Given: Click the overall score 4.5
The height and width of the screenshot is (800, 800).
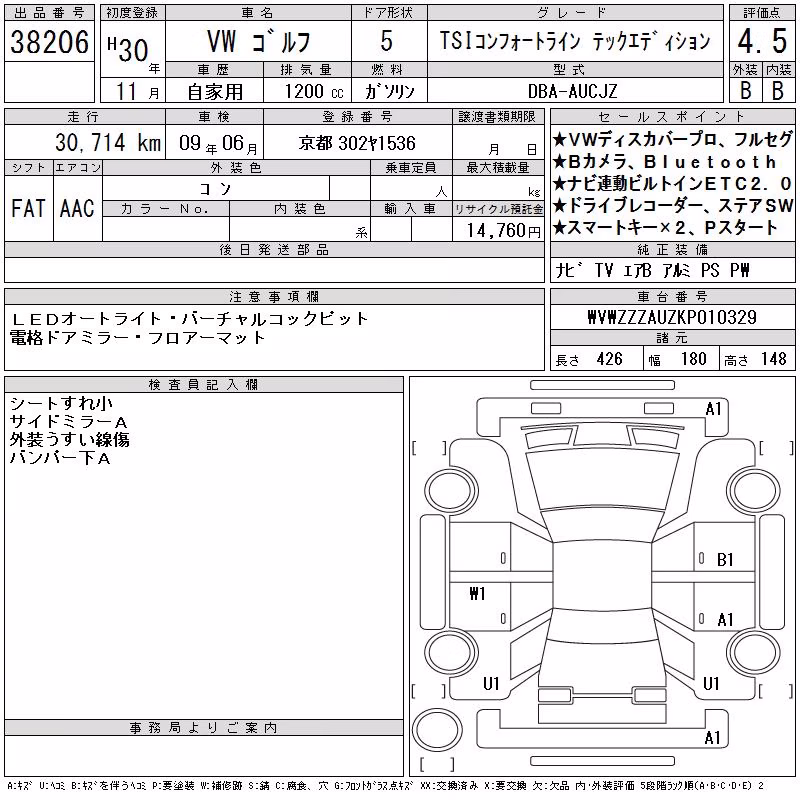Looking at the screenshot, I should tap(762, 41).
